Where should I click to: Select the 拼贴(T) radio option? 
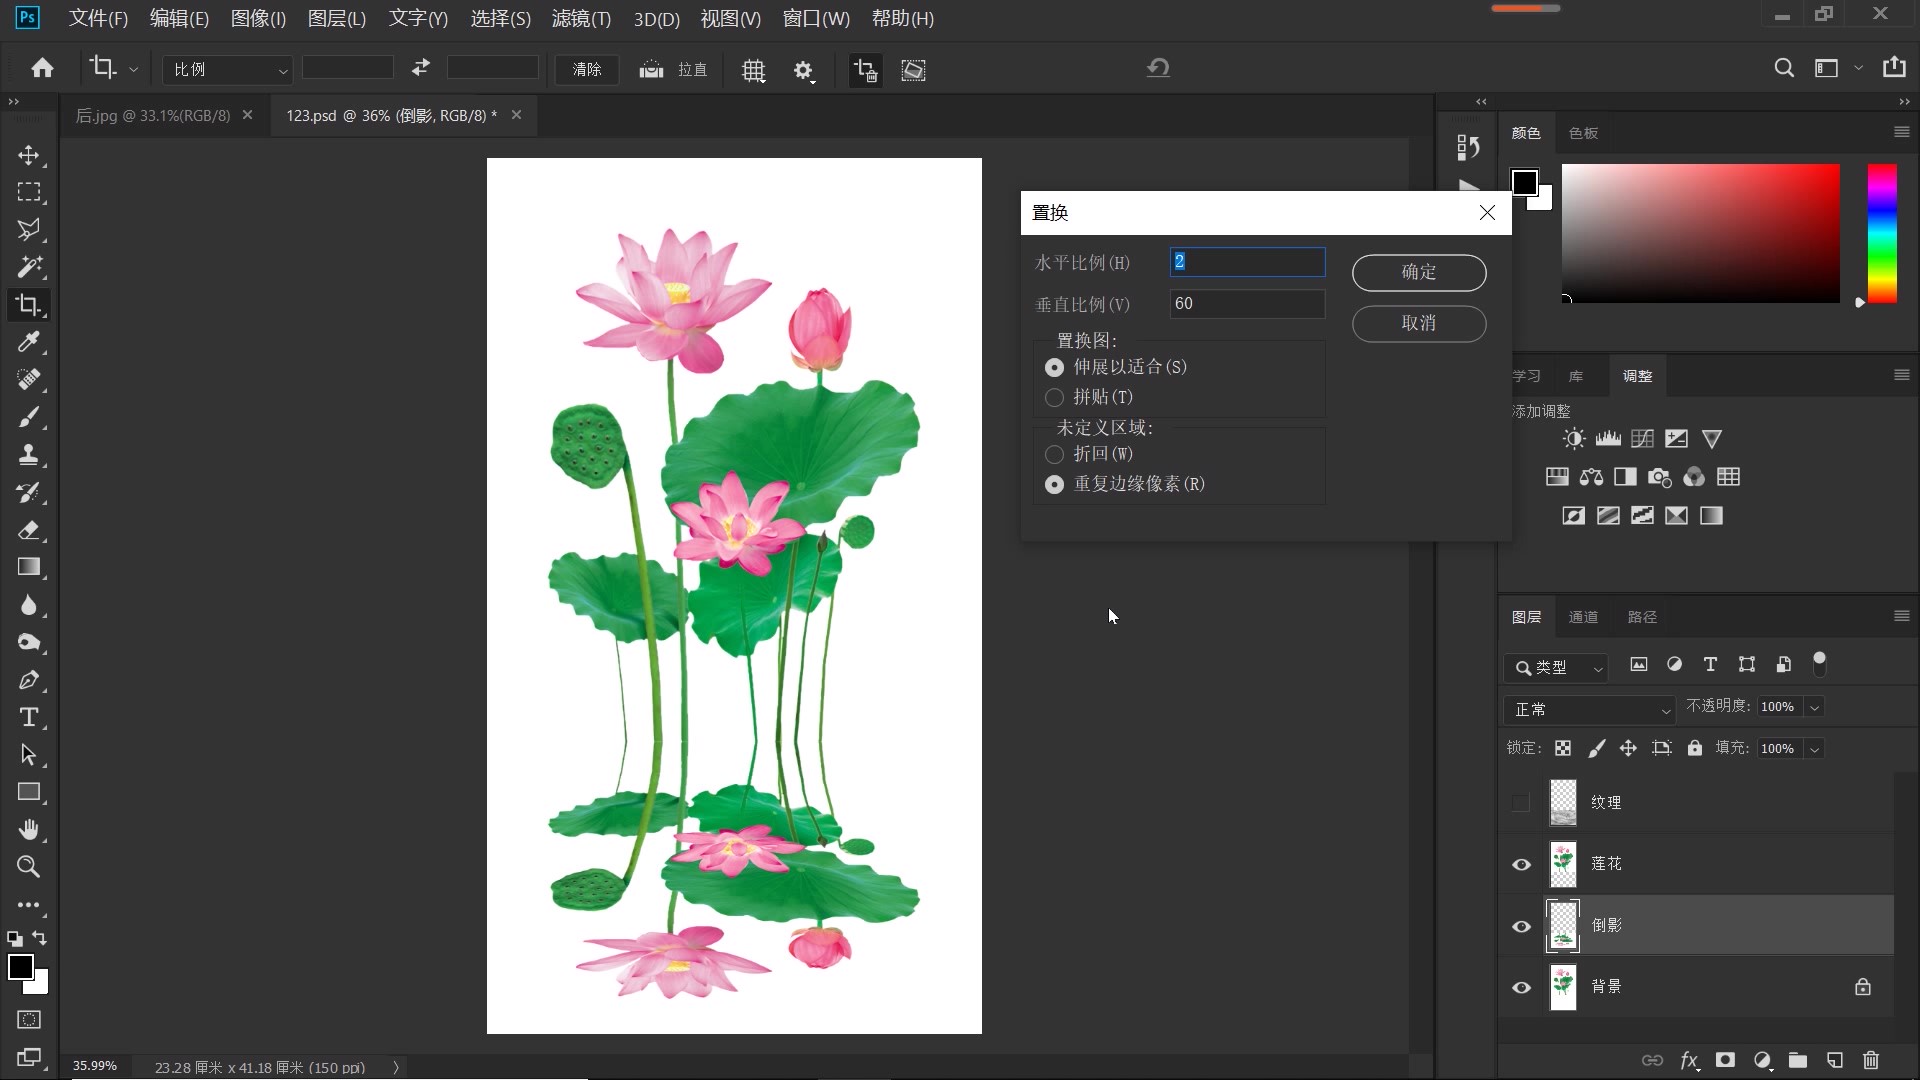tap(1054, 398)
